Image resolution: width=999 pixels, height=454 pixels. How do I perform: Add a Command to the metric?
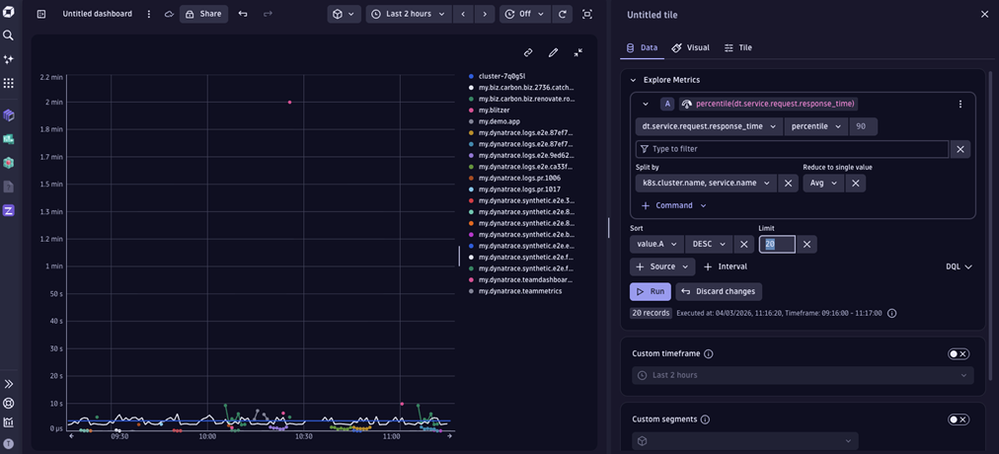[674, 206]
